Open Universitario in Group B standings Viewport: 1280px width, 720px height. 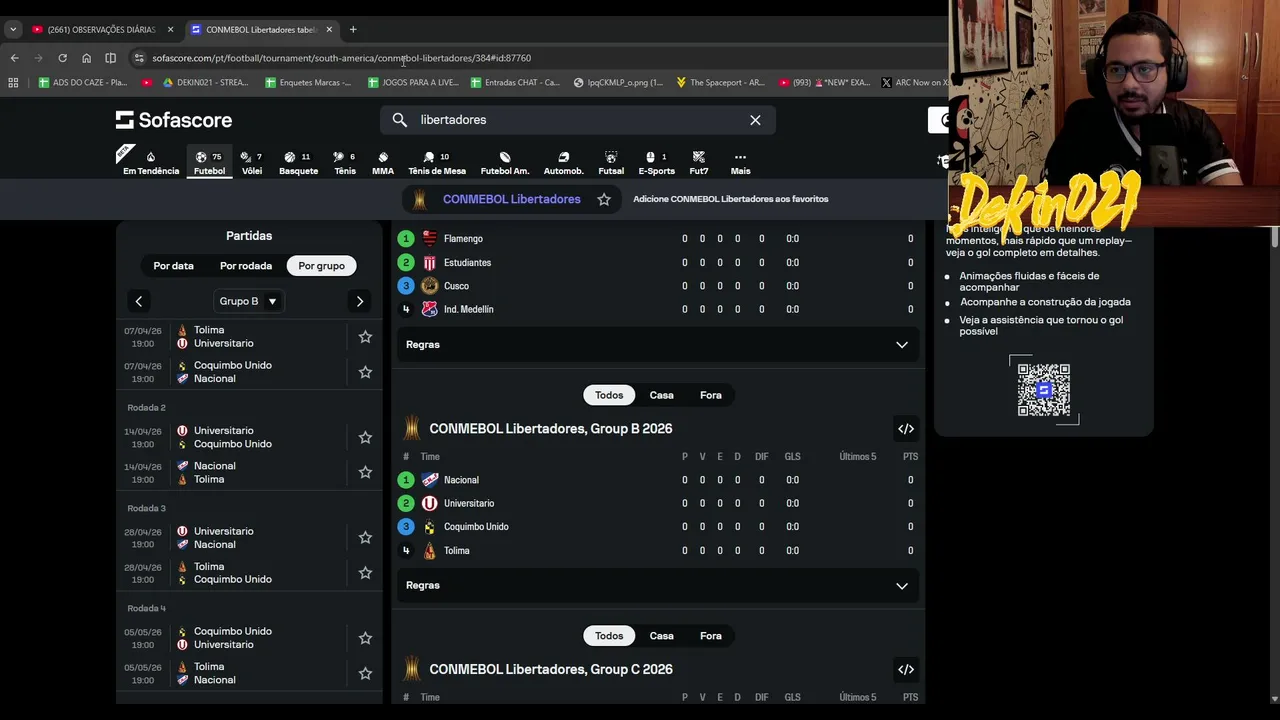pyautogui.click(x=658, y=503)
